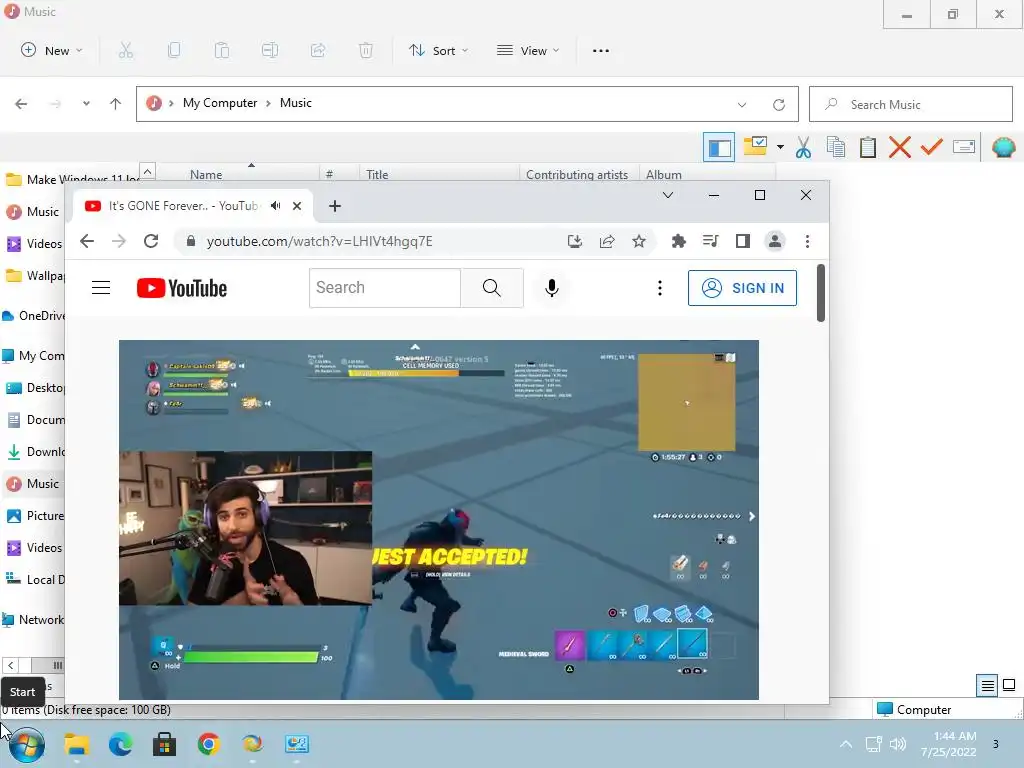Toggle the preview pane button in Explorer toolbar

coord(719,147)
